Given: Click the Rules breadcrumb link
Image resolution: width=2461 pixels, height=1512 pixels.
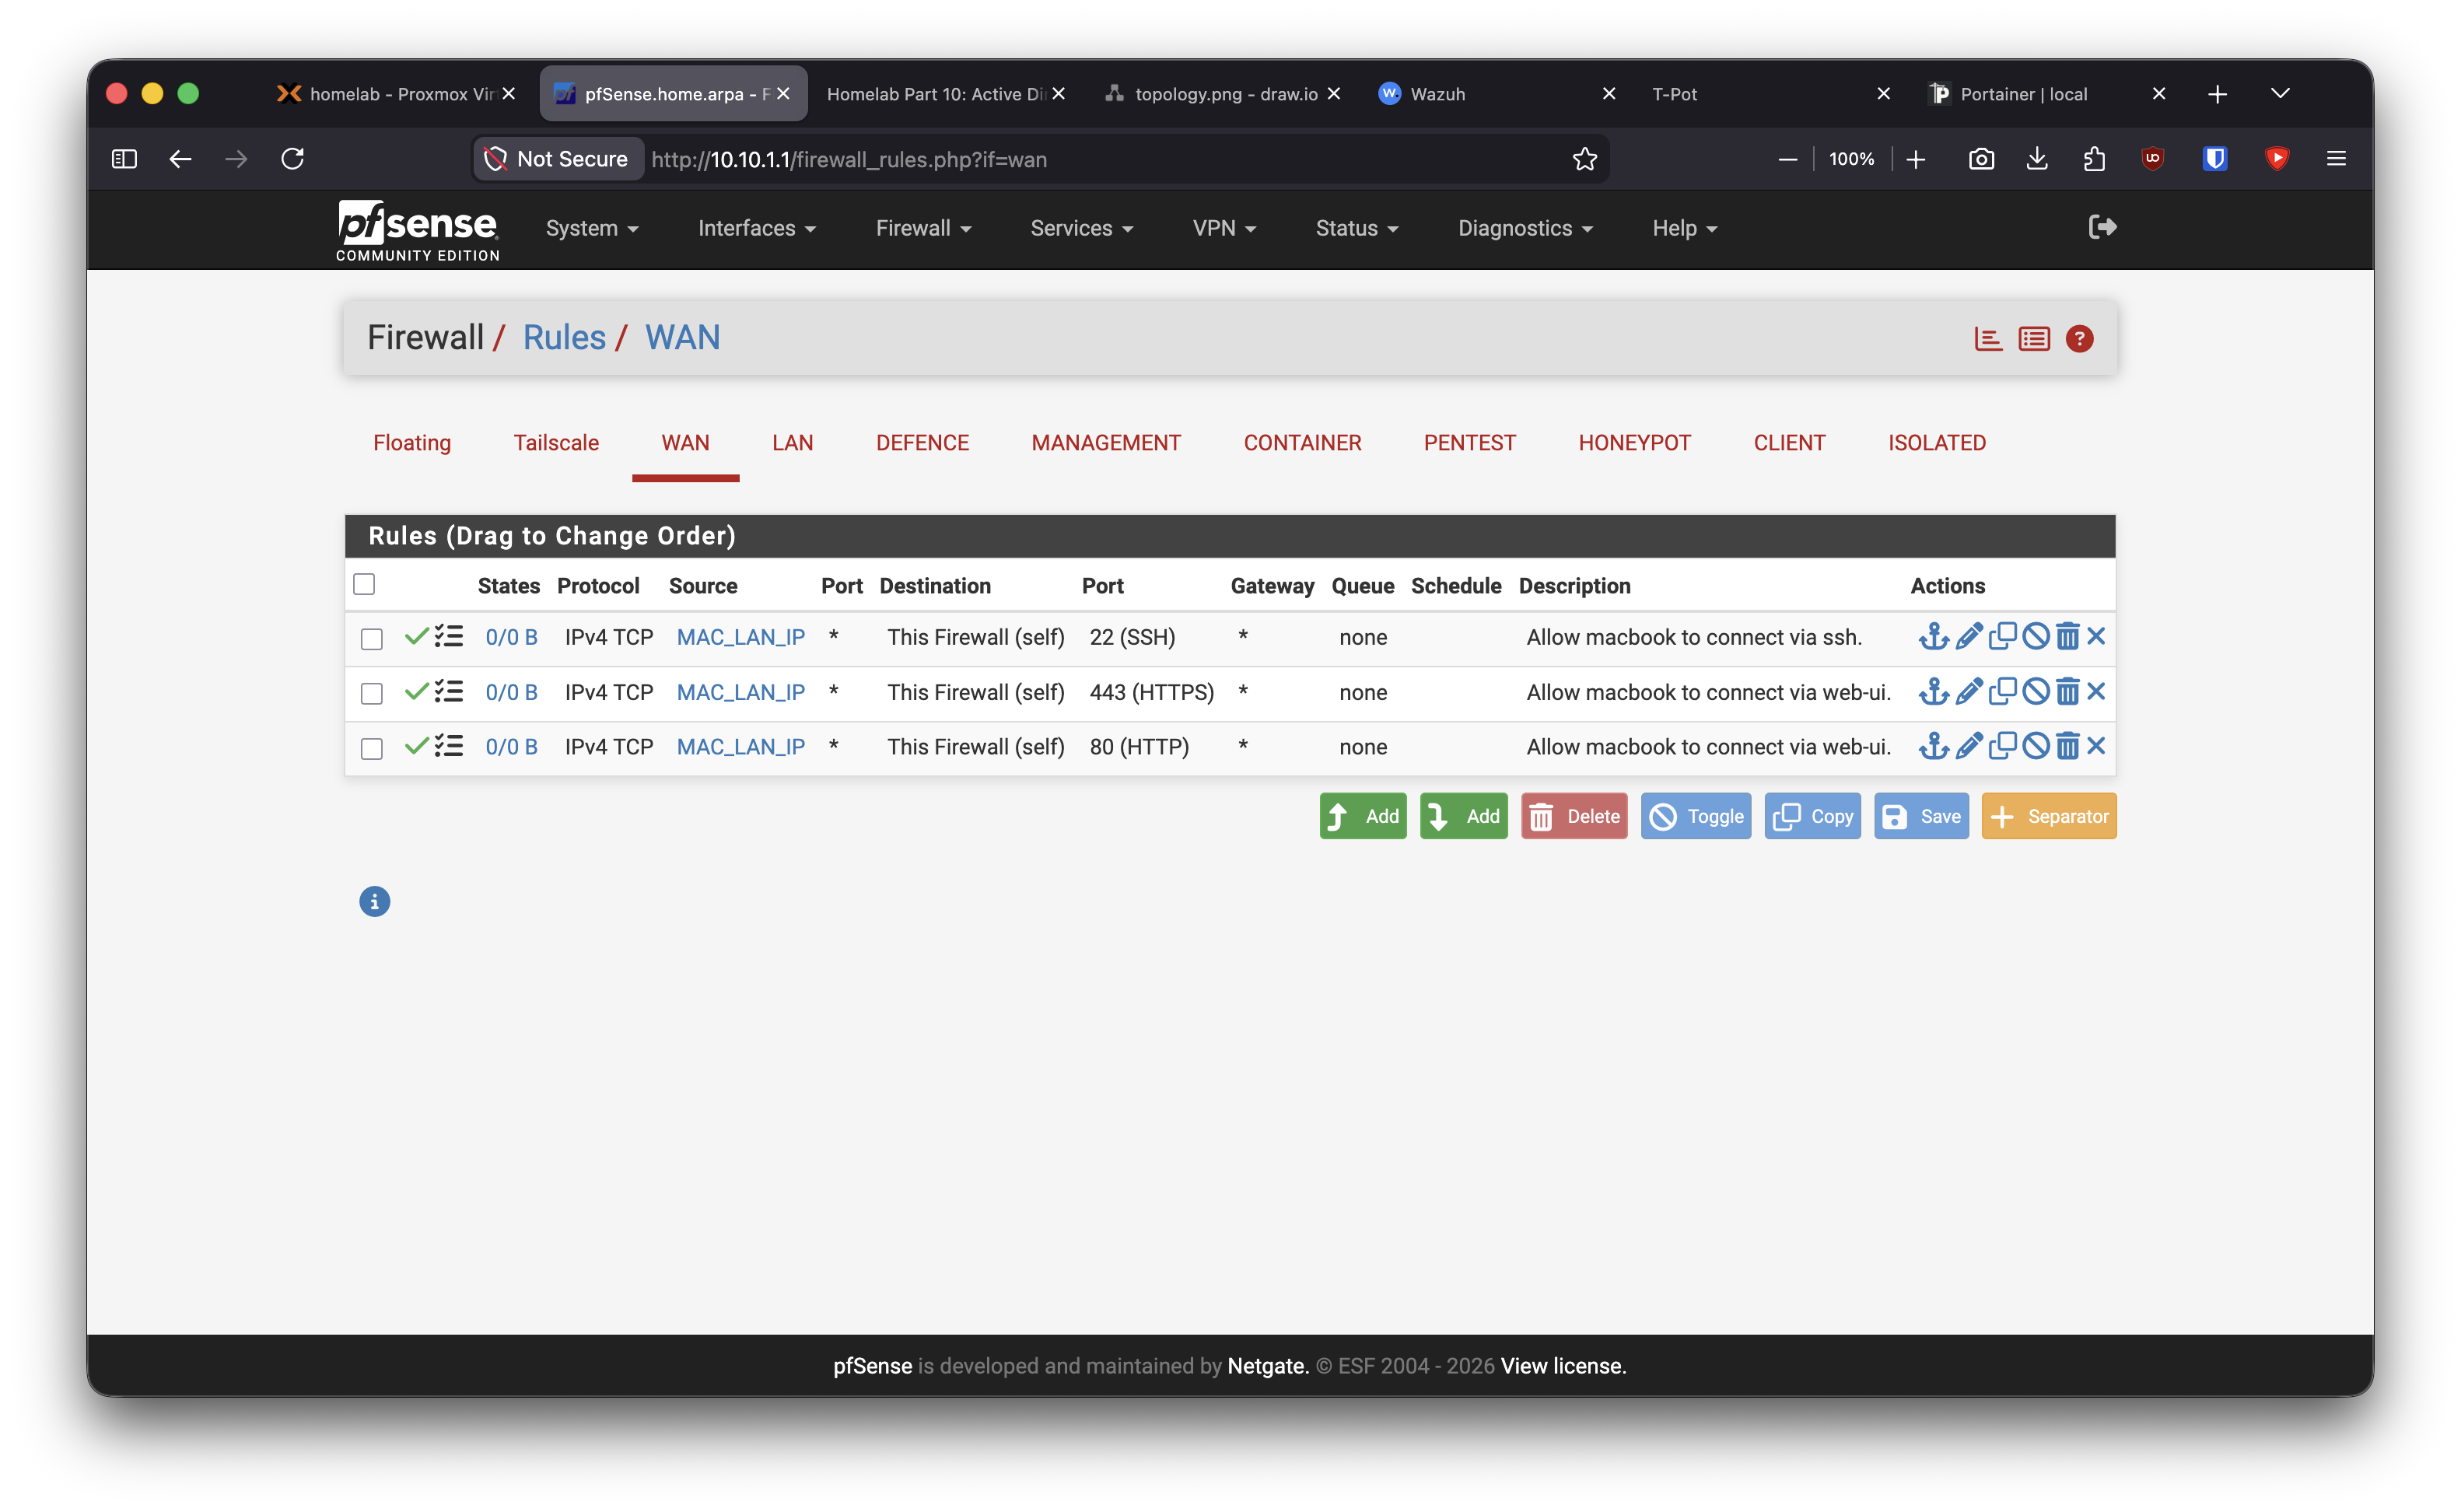Looking at the screenshot, I should pyautogui.click(x=564, y=338).
